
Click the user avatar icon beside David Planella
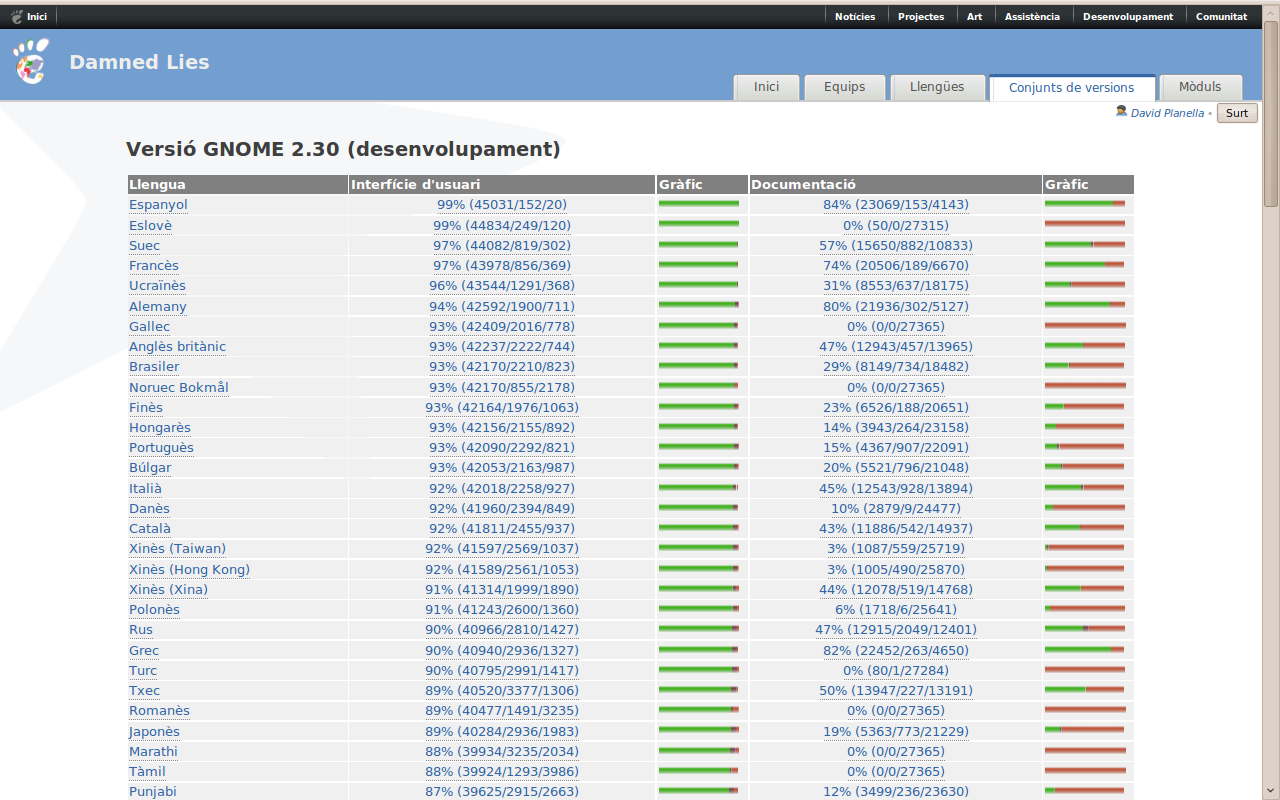coord(1121,112)
